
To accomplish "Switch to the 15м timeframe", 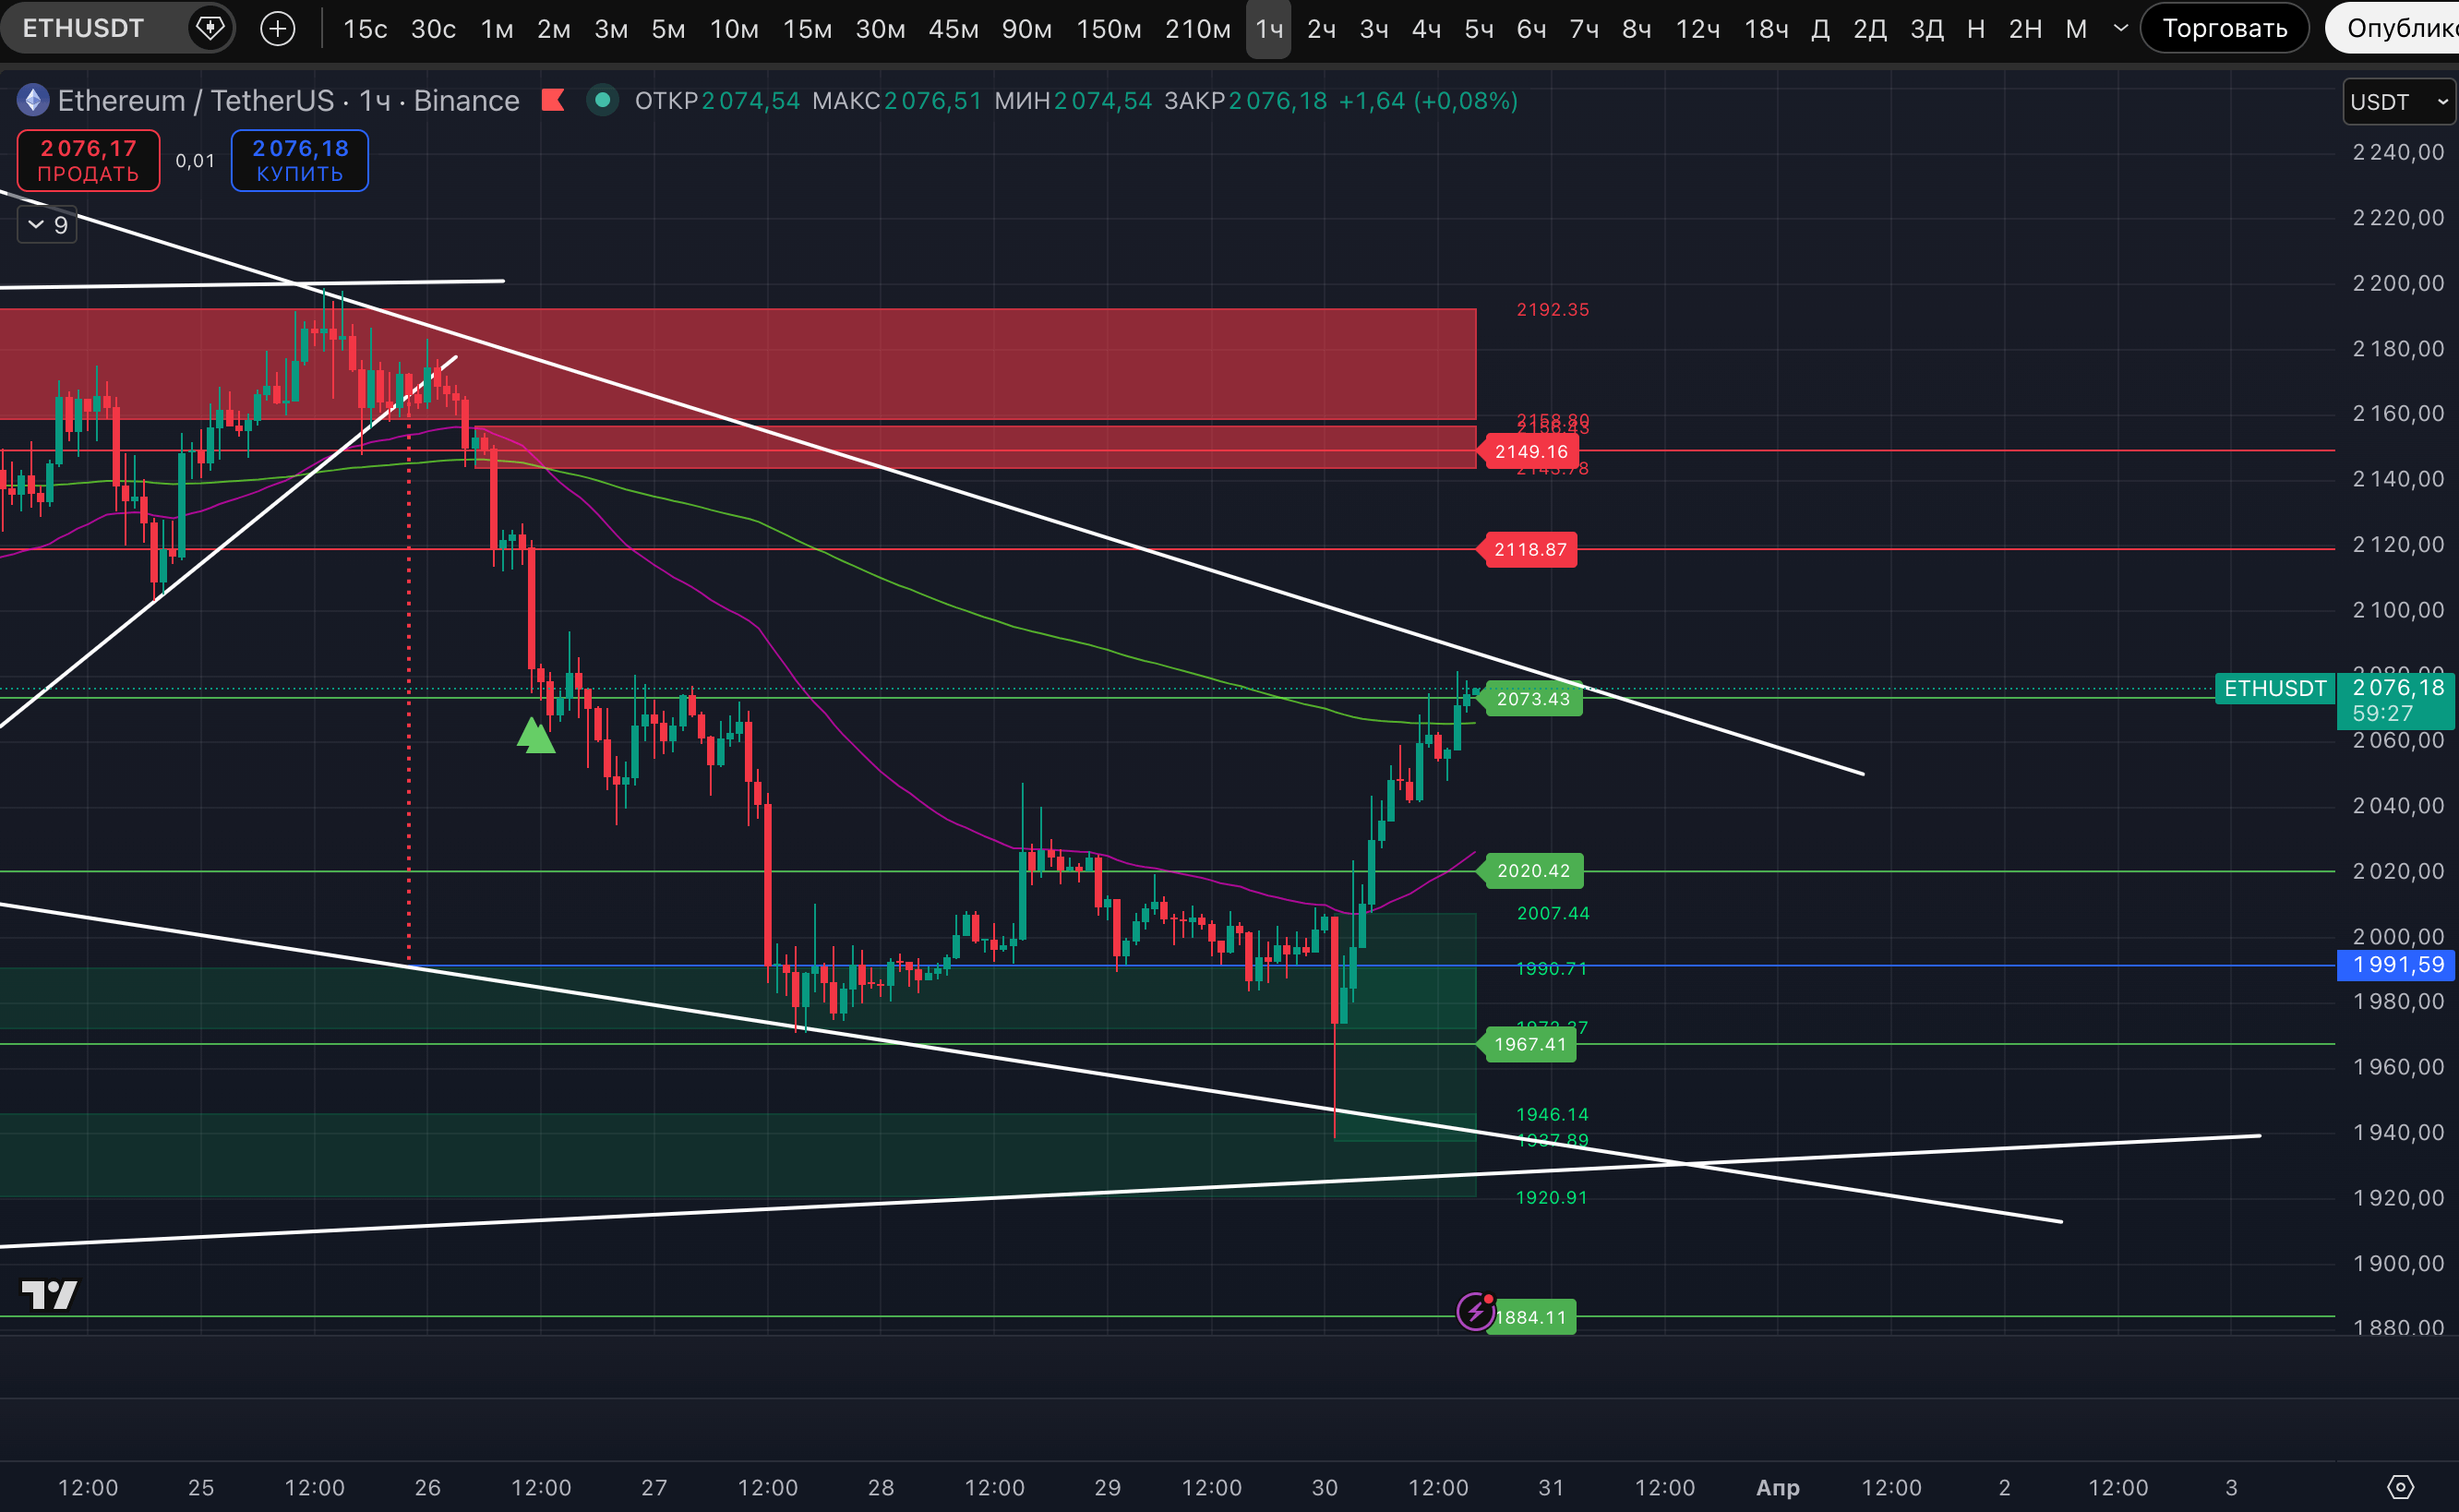I will pyautogui.click(x=807, y=28).
